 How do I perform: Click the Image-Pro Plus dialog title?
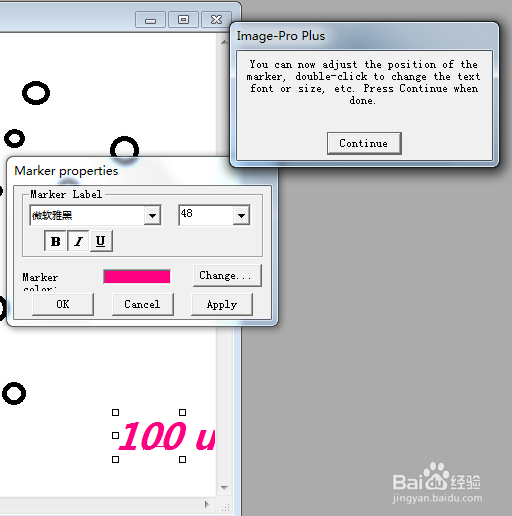point(281,36)
